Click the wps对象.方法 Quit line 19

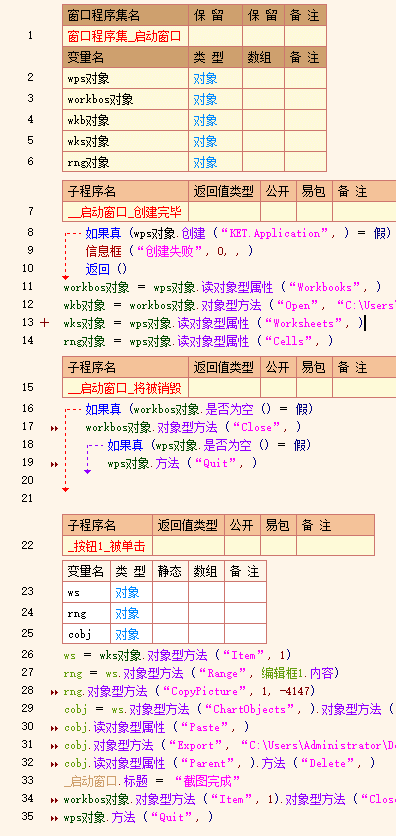click(x=182, y=463)
